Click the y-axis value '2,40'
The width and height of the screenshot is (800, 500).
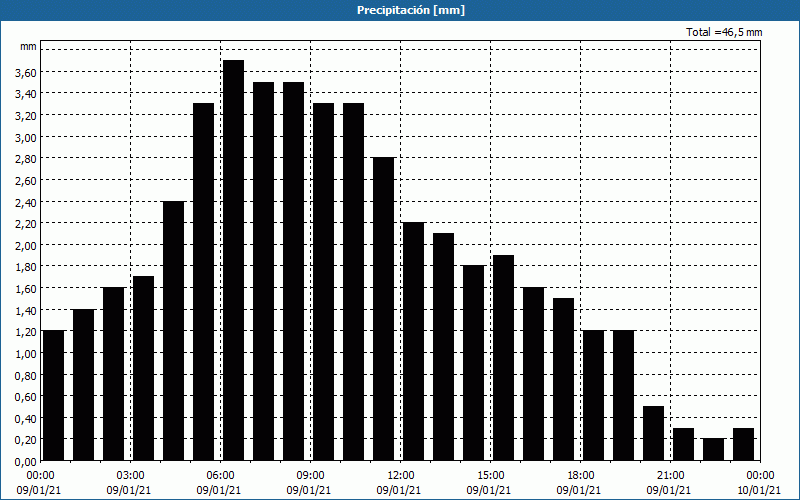click(26, 203)
